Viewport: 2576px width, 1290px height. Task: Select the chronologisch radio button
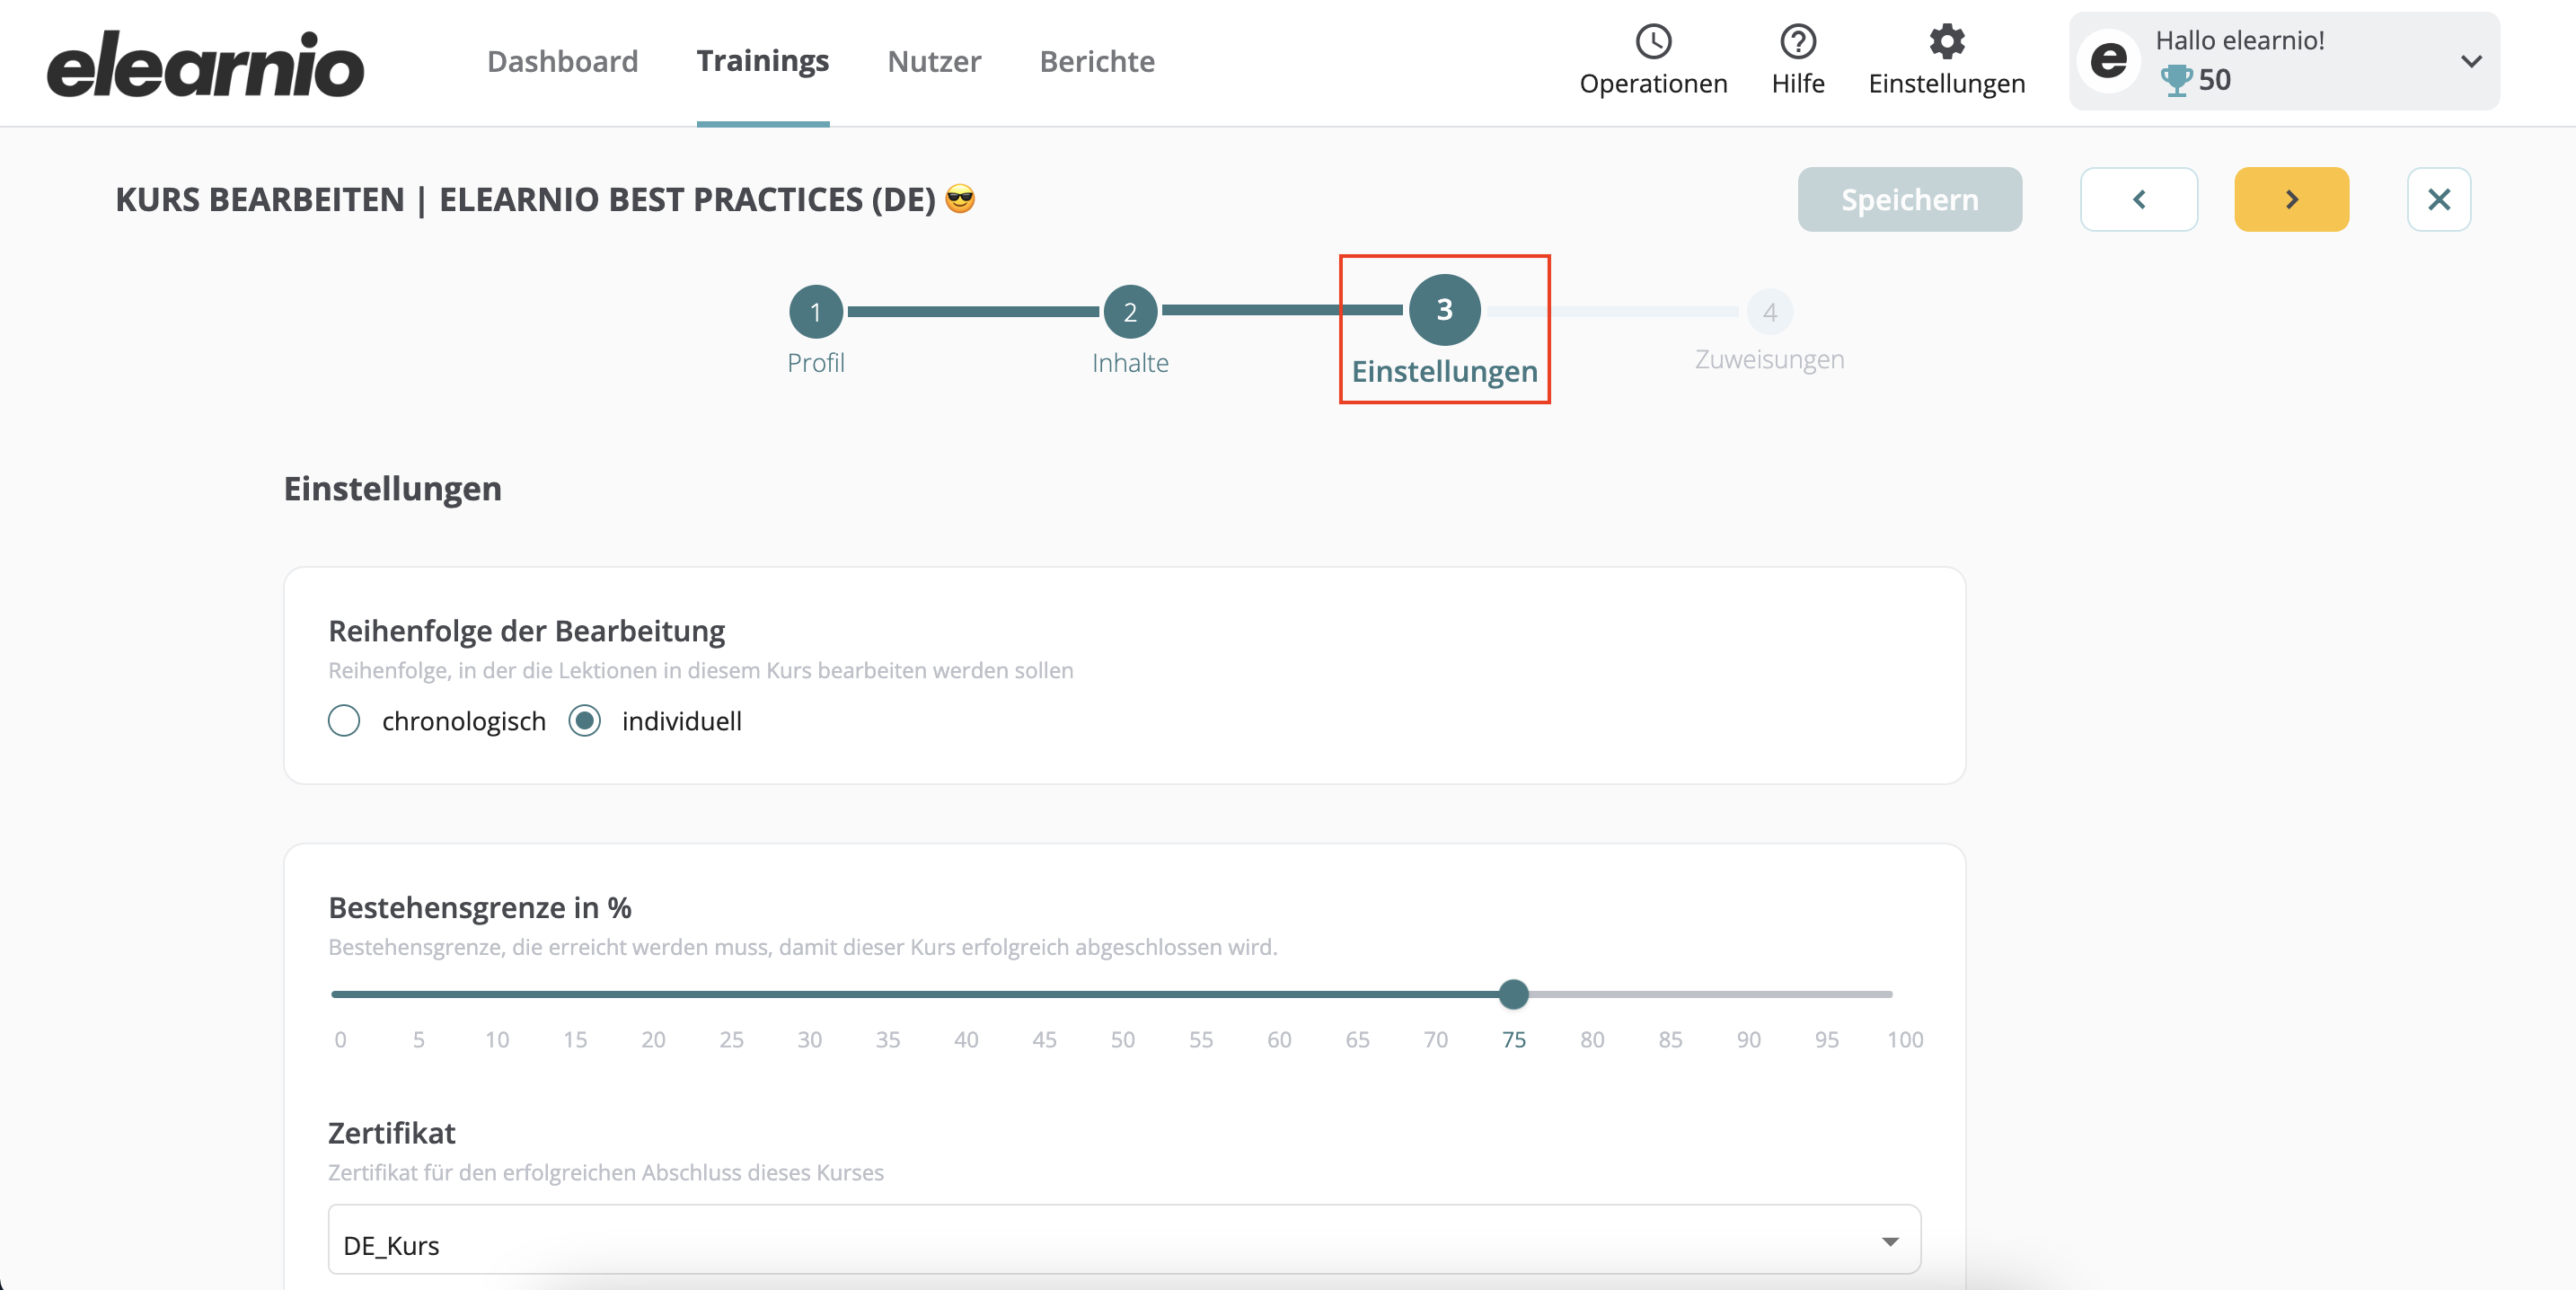344,720
